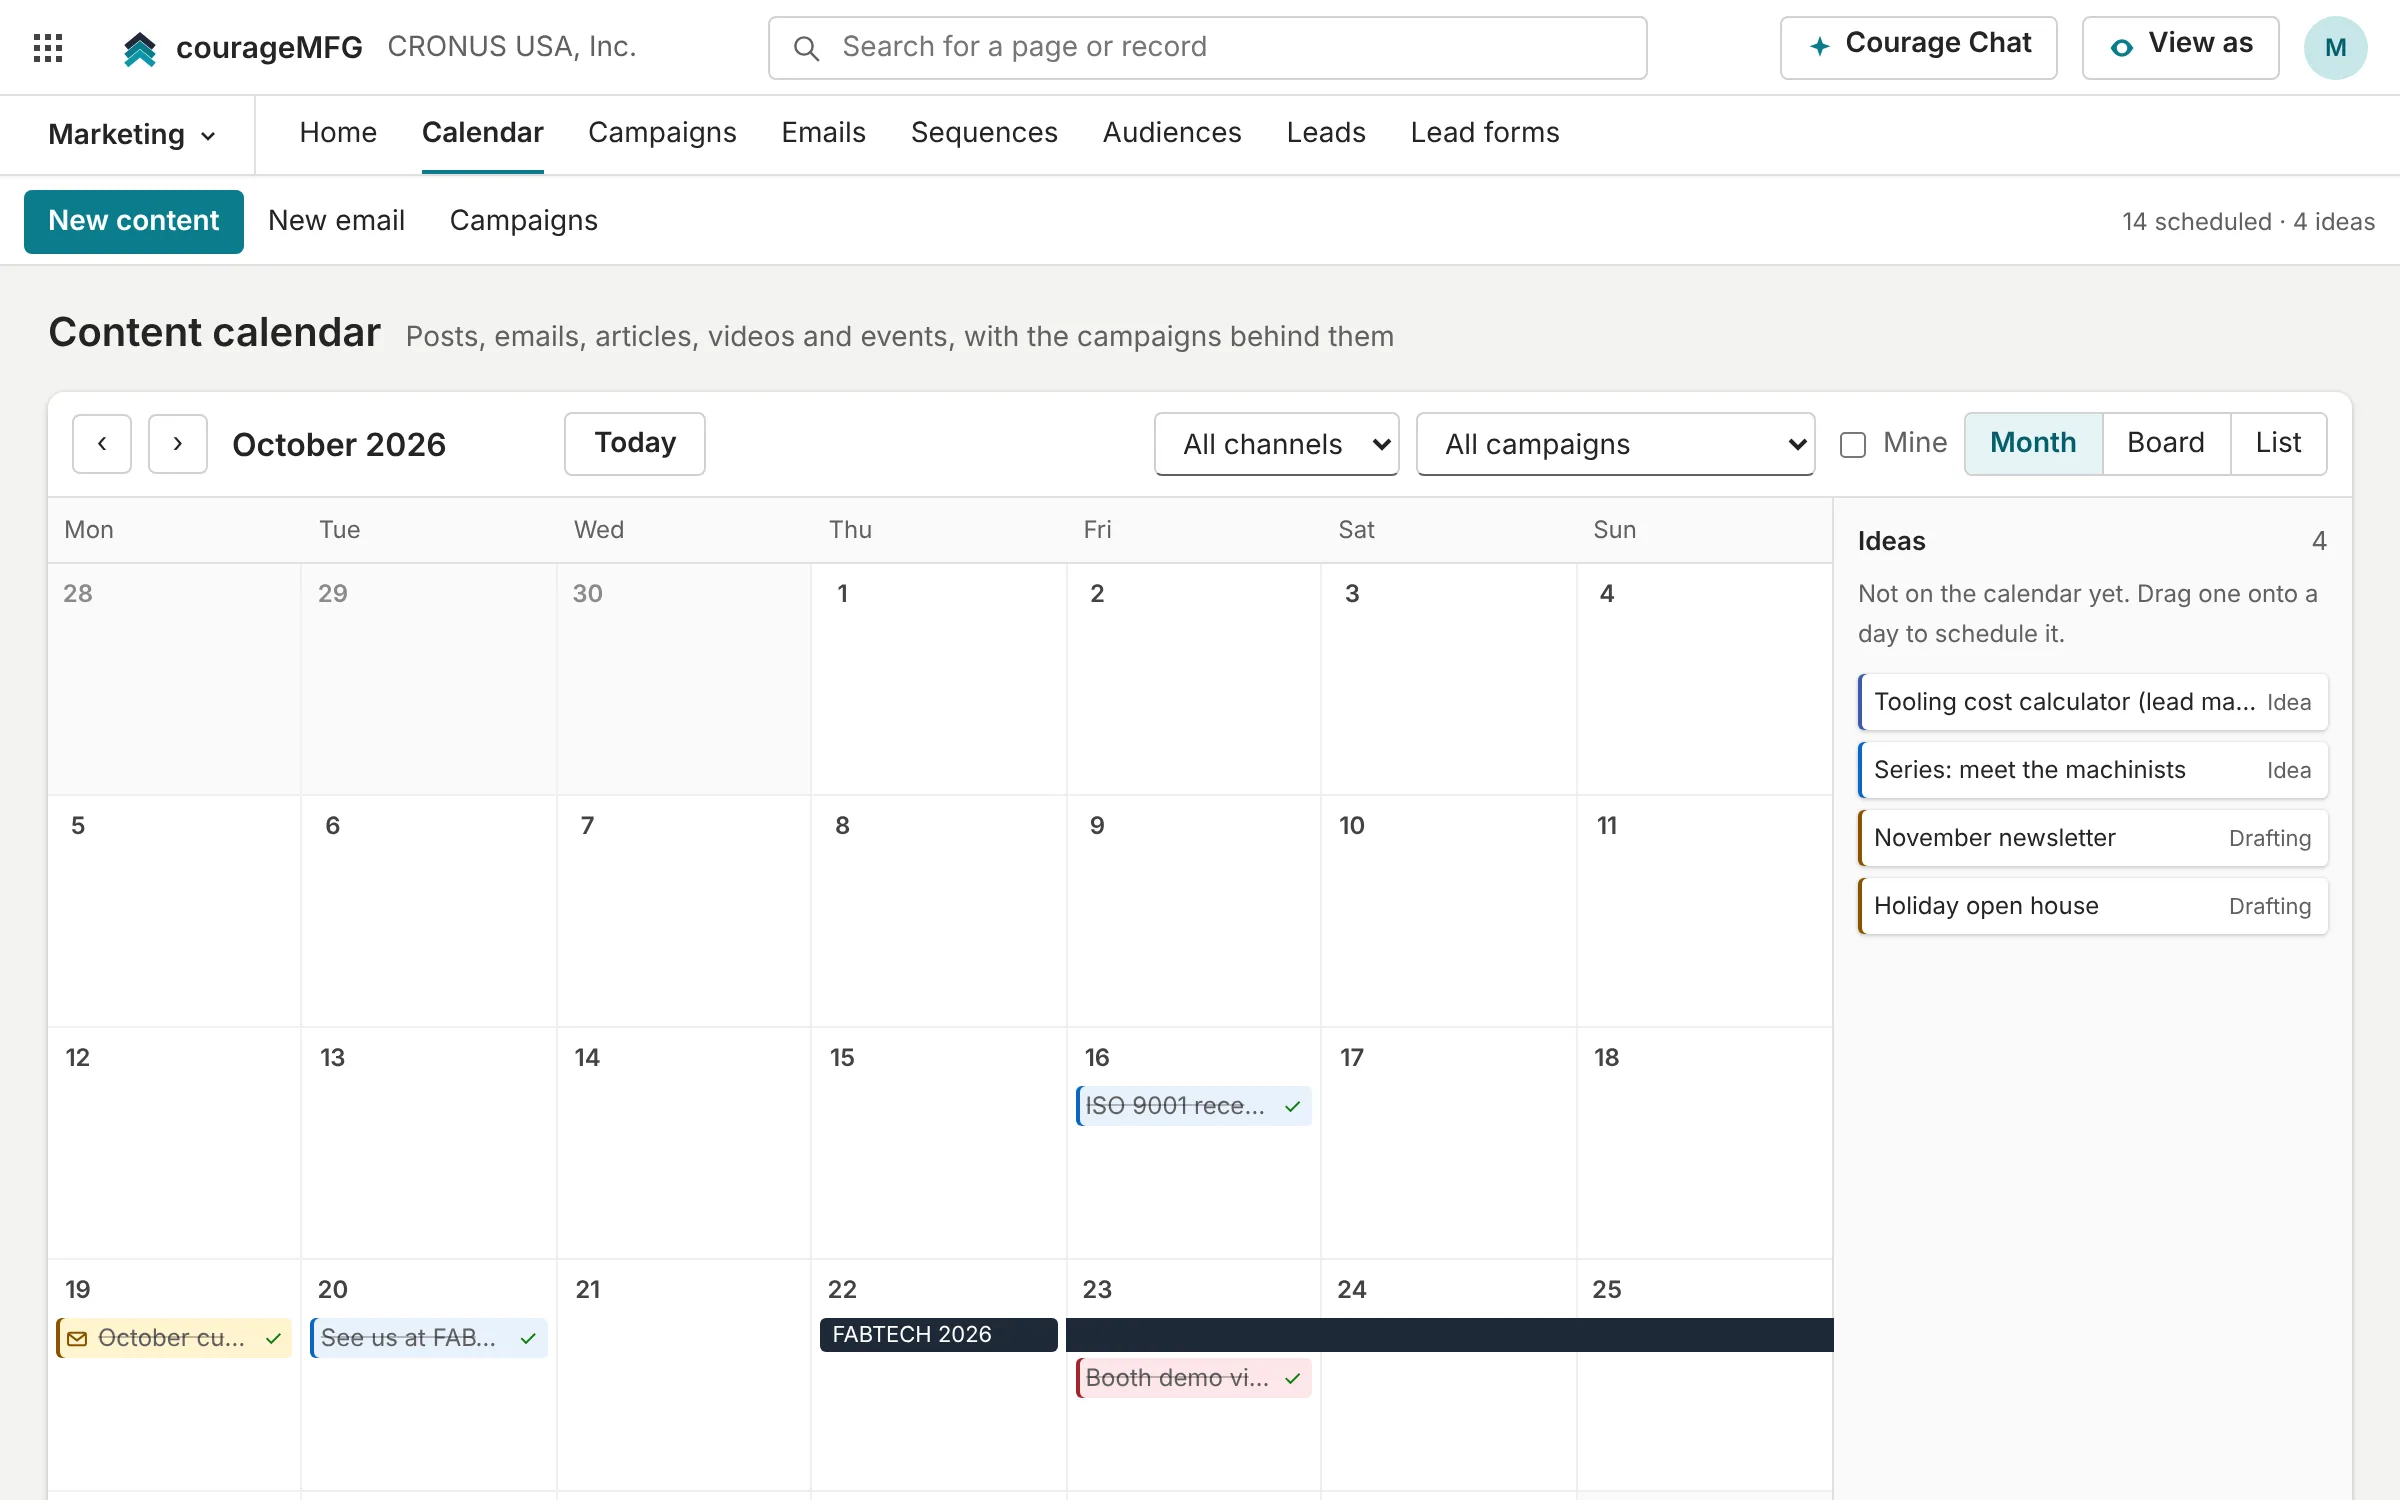Toggle the Mine checkbox

[1853, 444]
